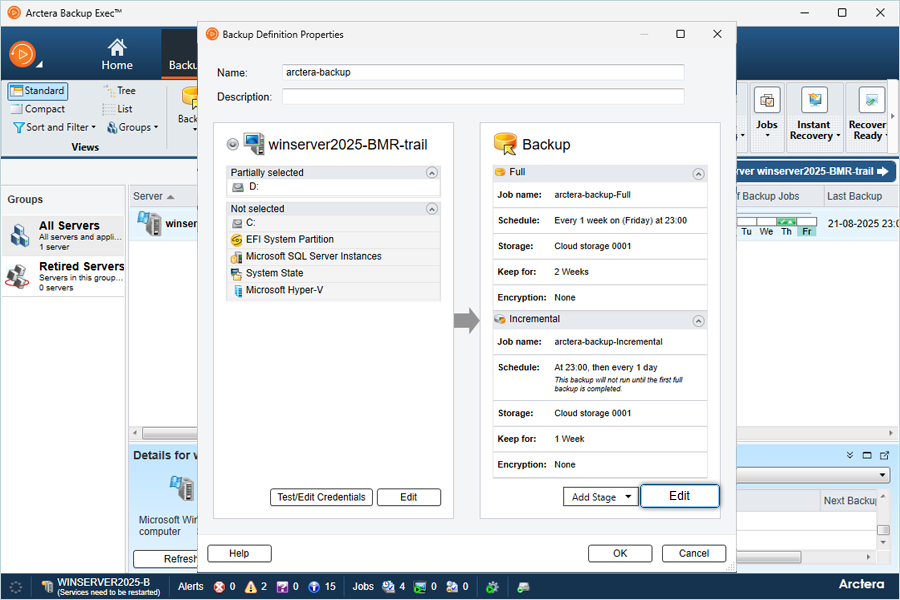Click the EFI System Partition icon
This screenshot has height=600, width=900.
point(236,240)
